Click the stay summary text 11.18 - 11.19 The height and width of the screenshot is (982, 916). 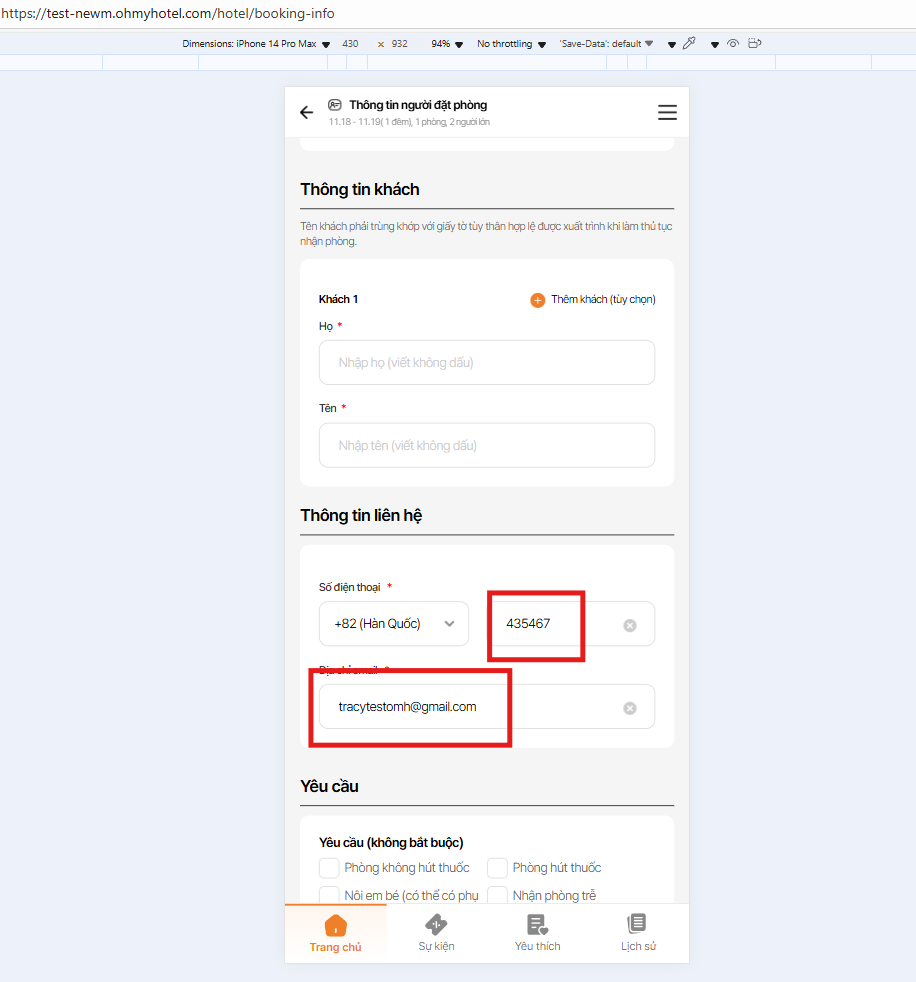409,122
